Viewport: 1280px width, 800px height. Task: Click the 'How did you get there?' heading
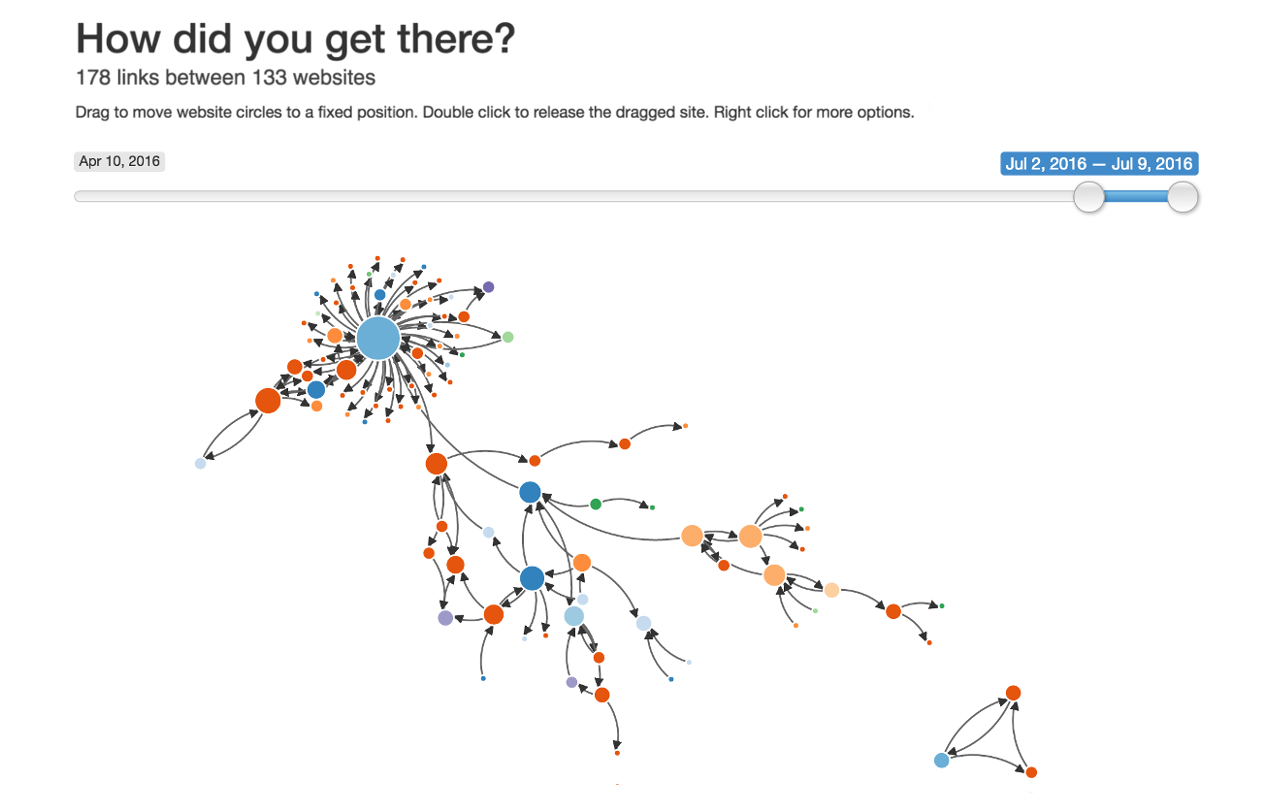tap(296, 38)
